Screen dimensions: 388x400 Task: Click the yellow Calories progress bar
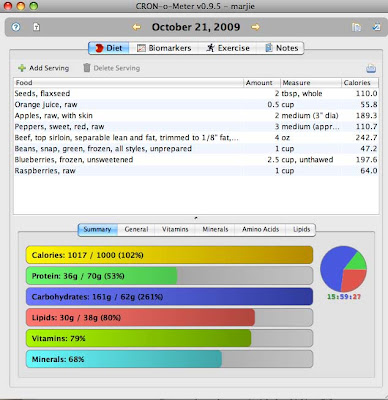[x=169, y=255]
